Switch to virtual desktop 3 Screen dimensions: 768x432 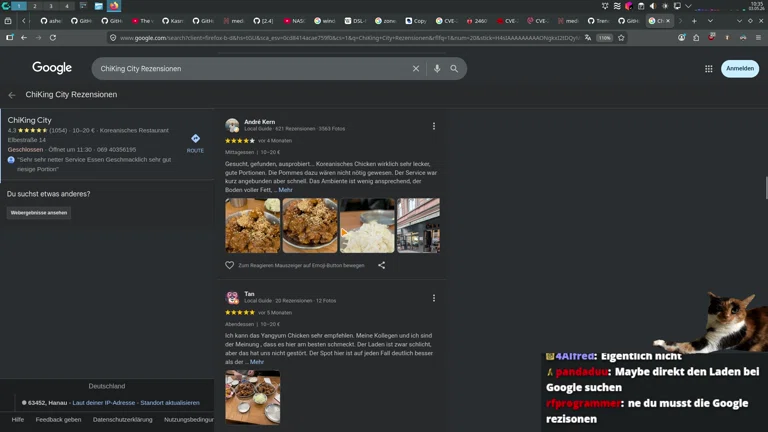[x=50, y=6]
